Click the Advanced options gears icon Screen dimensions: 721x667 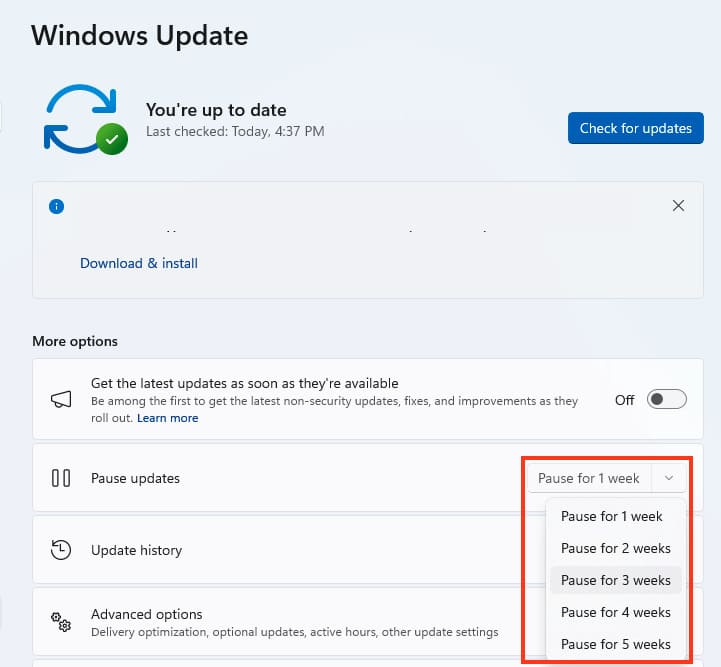(x=61, y=622)
